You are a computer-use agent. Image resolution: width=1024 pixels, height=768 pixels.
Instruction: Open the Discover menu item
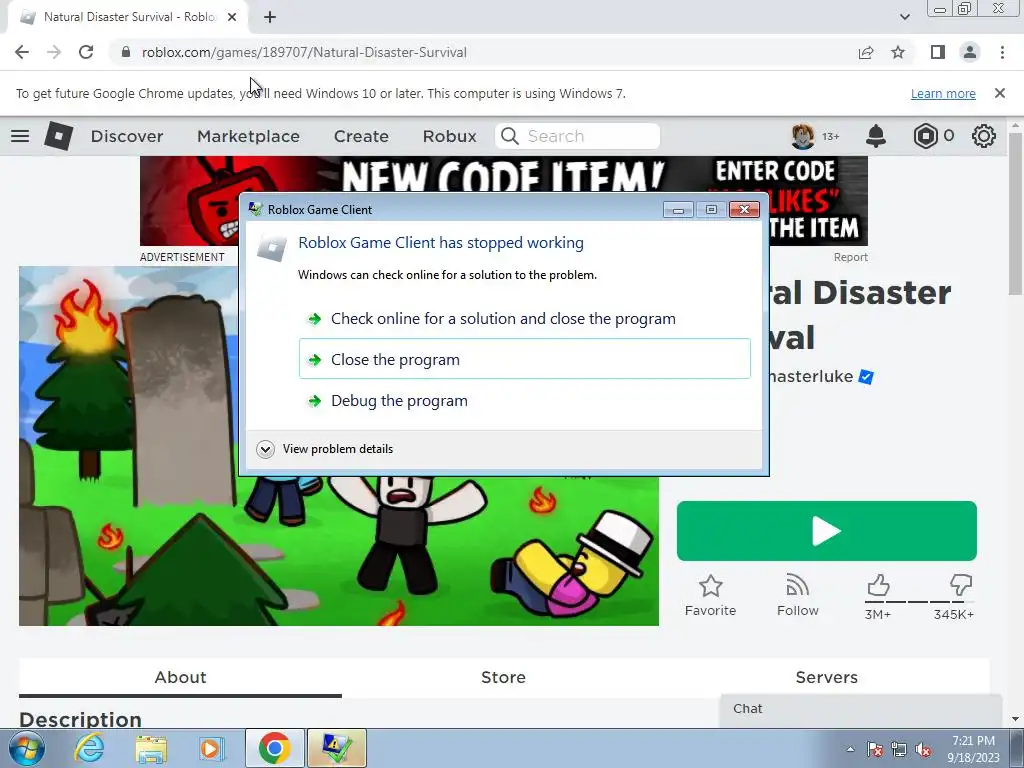127,136
